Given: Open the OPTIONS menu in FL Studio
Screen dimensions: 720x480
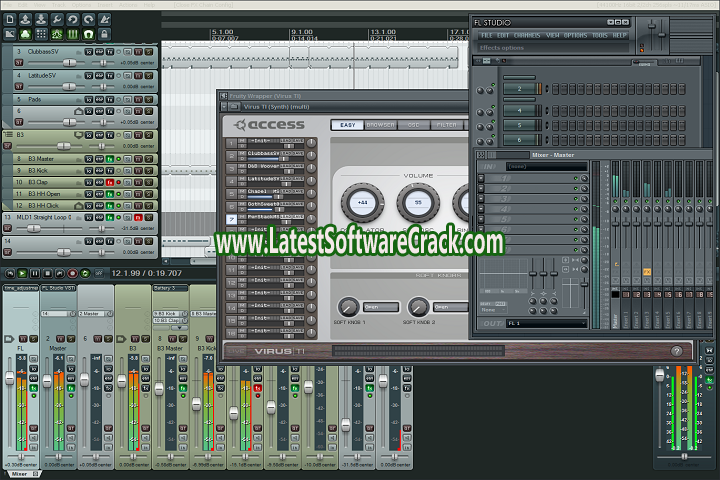Looking at the screenshot, I should coord(575,35).
